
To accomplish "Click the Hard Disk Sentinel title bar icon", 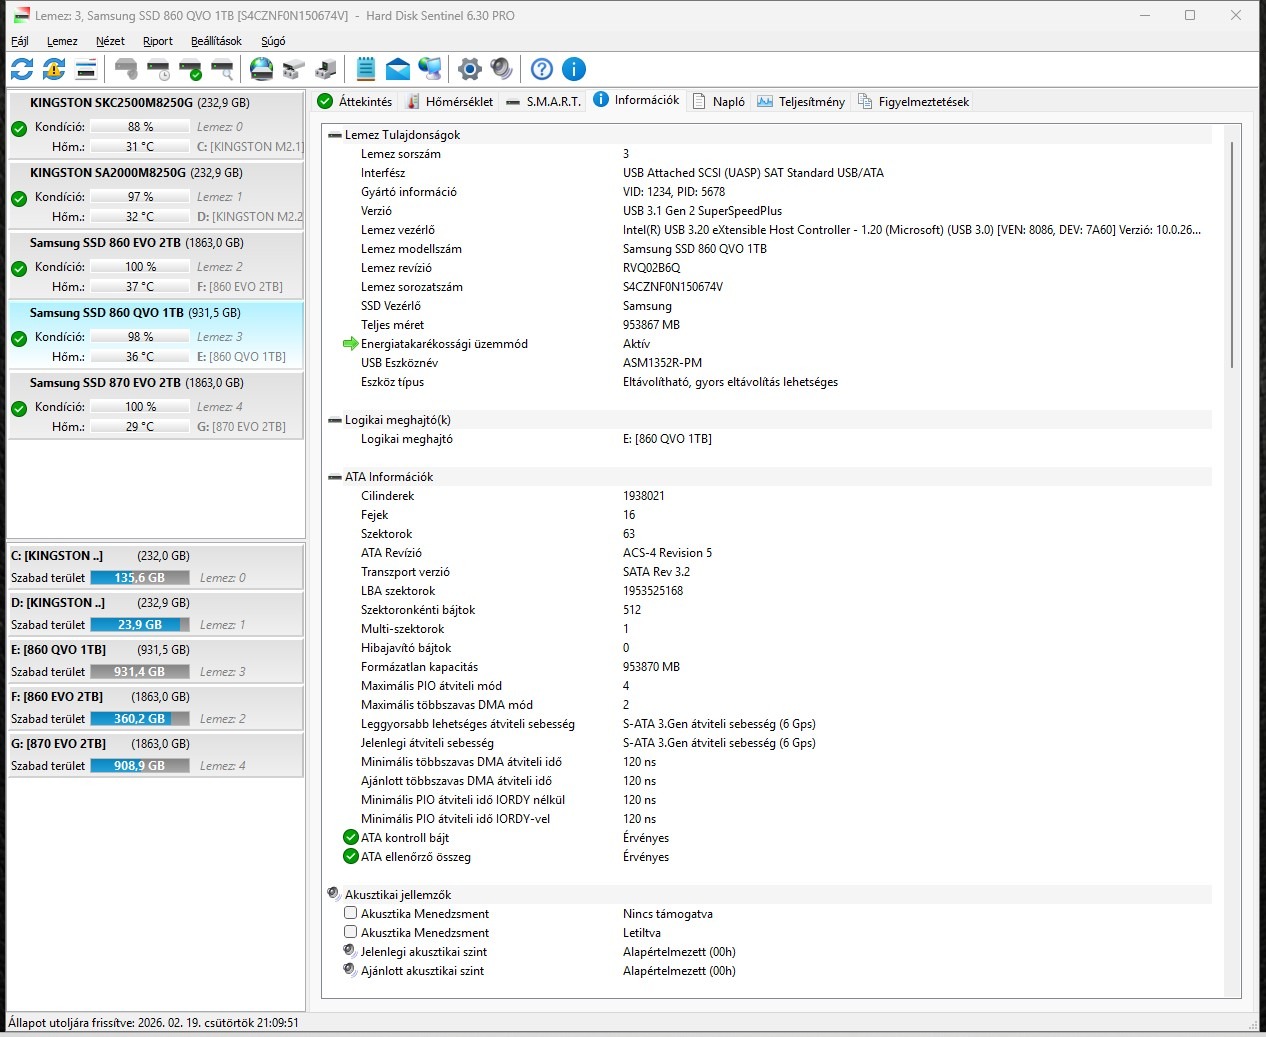I will point(20,15).
